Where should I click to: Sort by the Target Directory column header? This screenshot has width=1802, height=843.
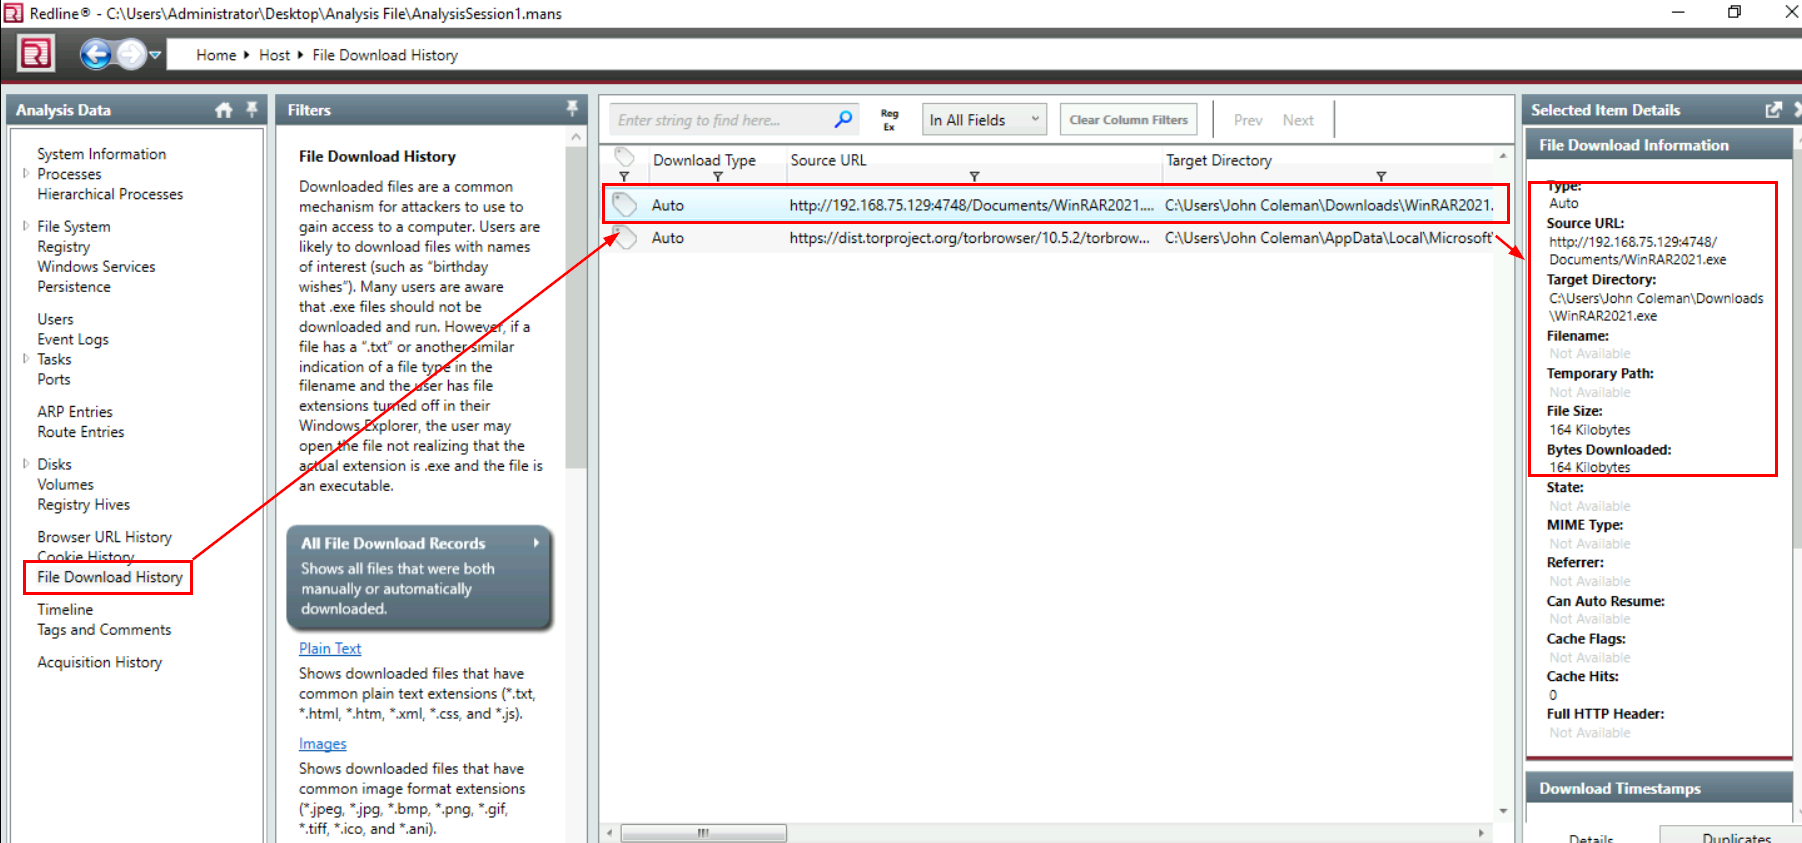[1219, 160]
